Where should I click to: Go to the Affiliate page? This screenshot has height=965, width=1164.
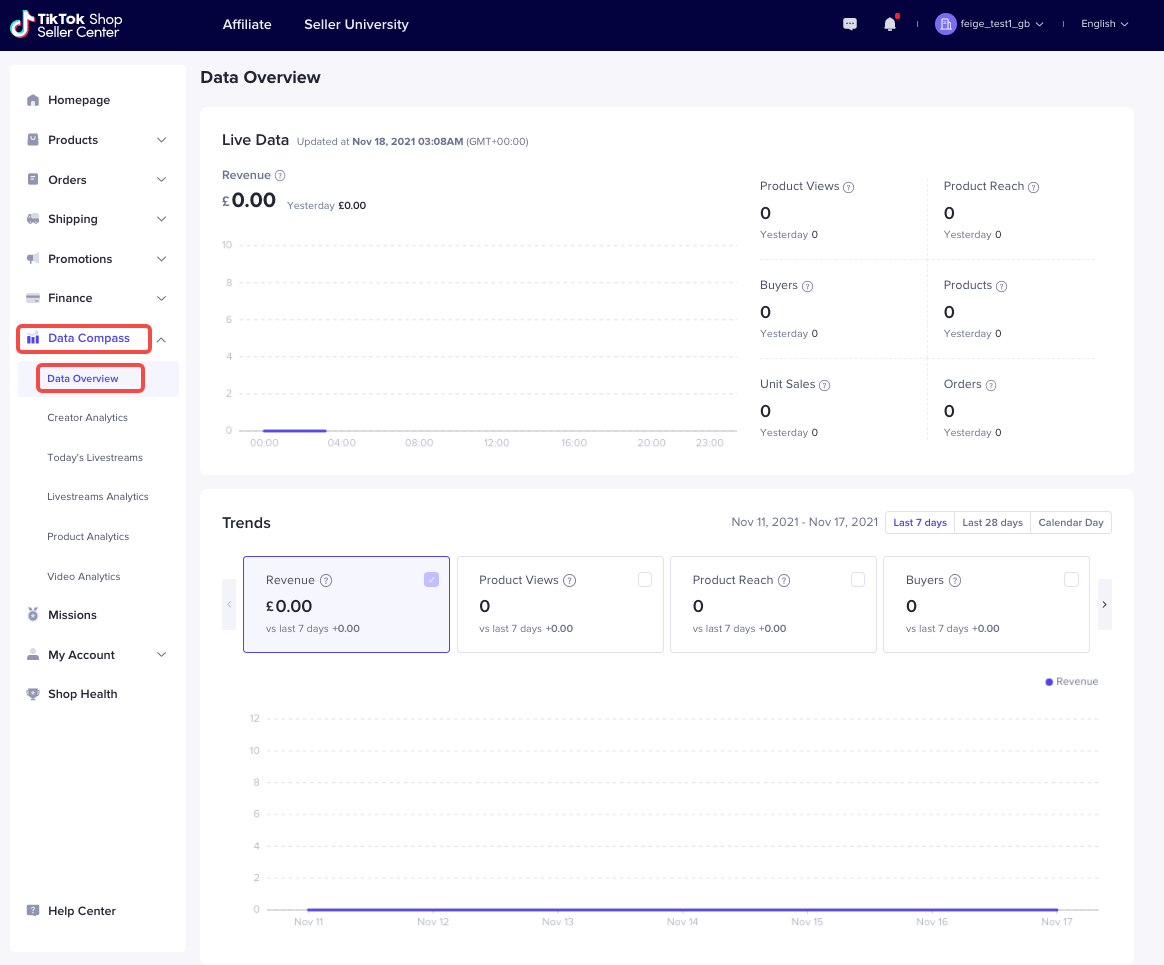(x=247, y=24)
